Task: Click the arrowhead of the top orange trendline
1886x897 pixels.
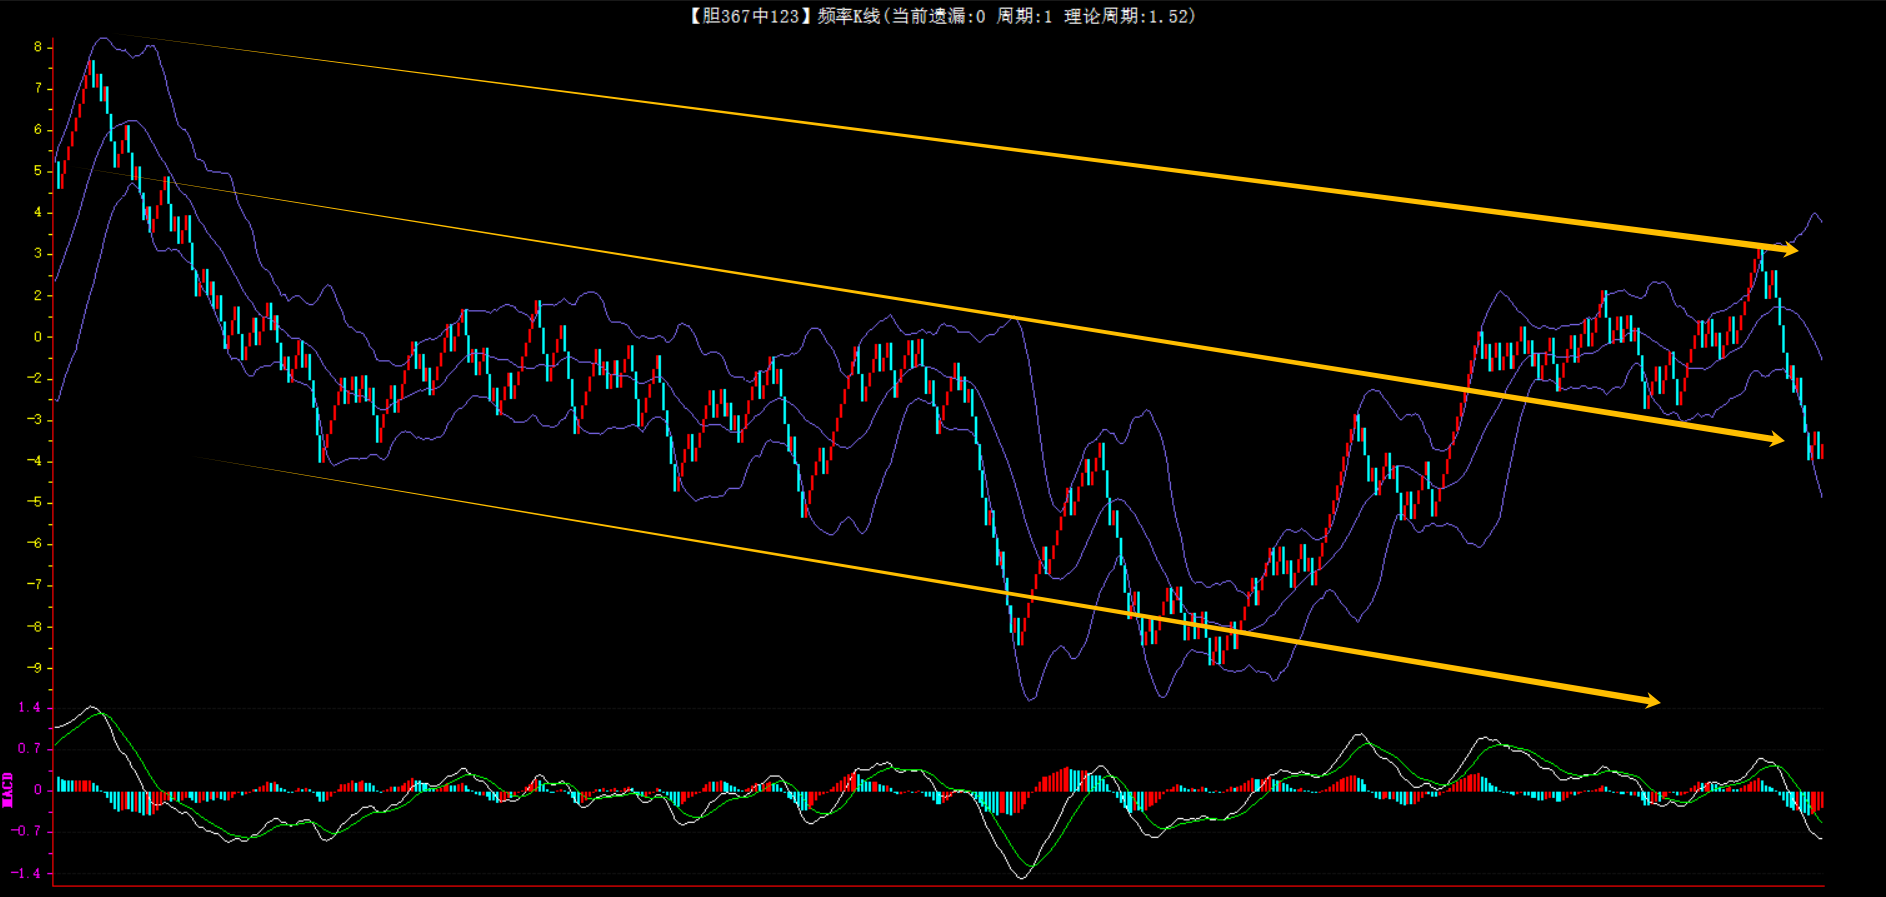Action: 1788,248
